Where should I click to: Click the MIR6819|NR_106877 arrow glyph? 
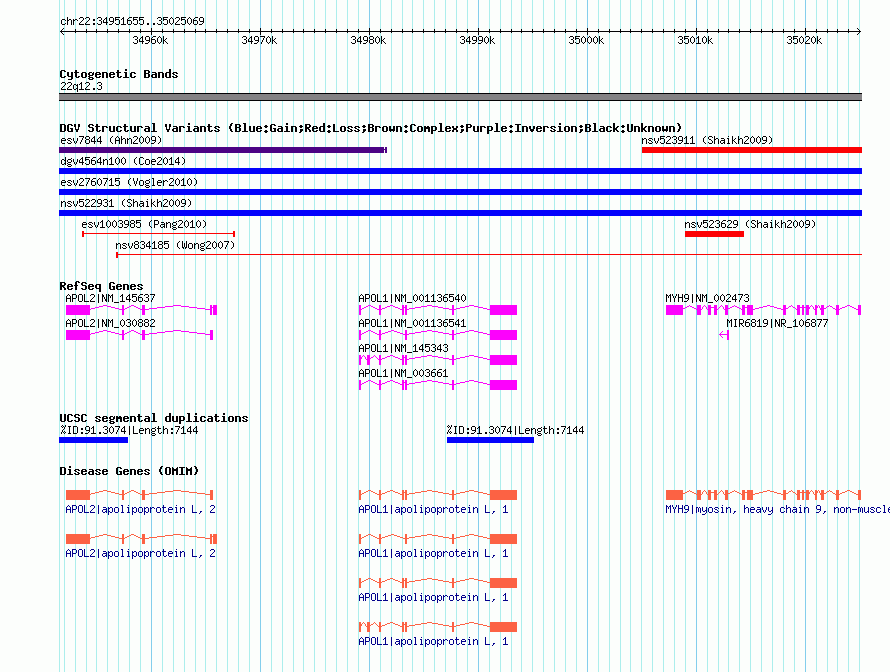pos(724,335)
